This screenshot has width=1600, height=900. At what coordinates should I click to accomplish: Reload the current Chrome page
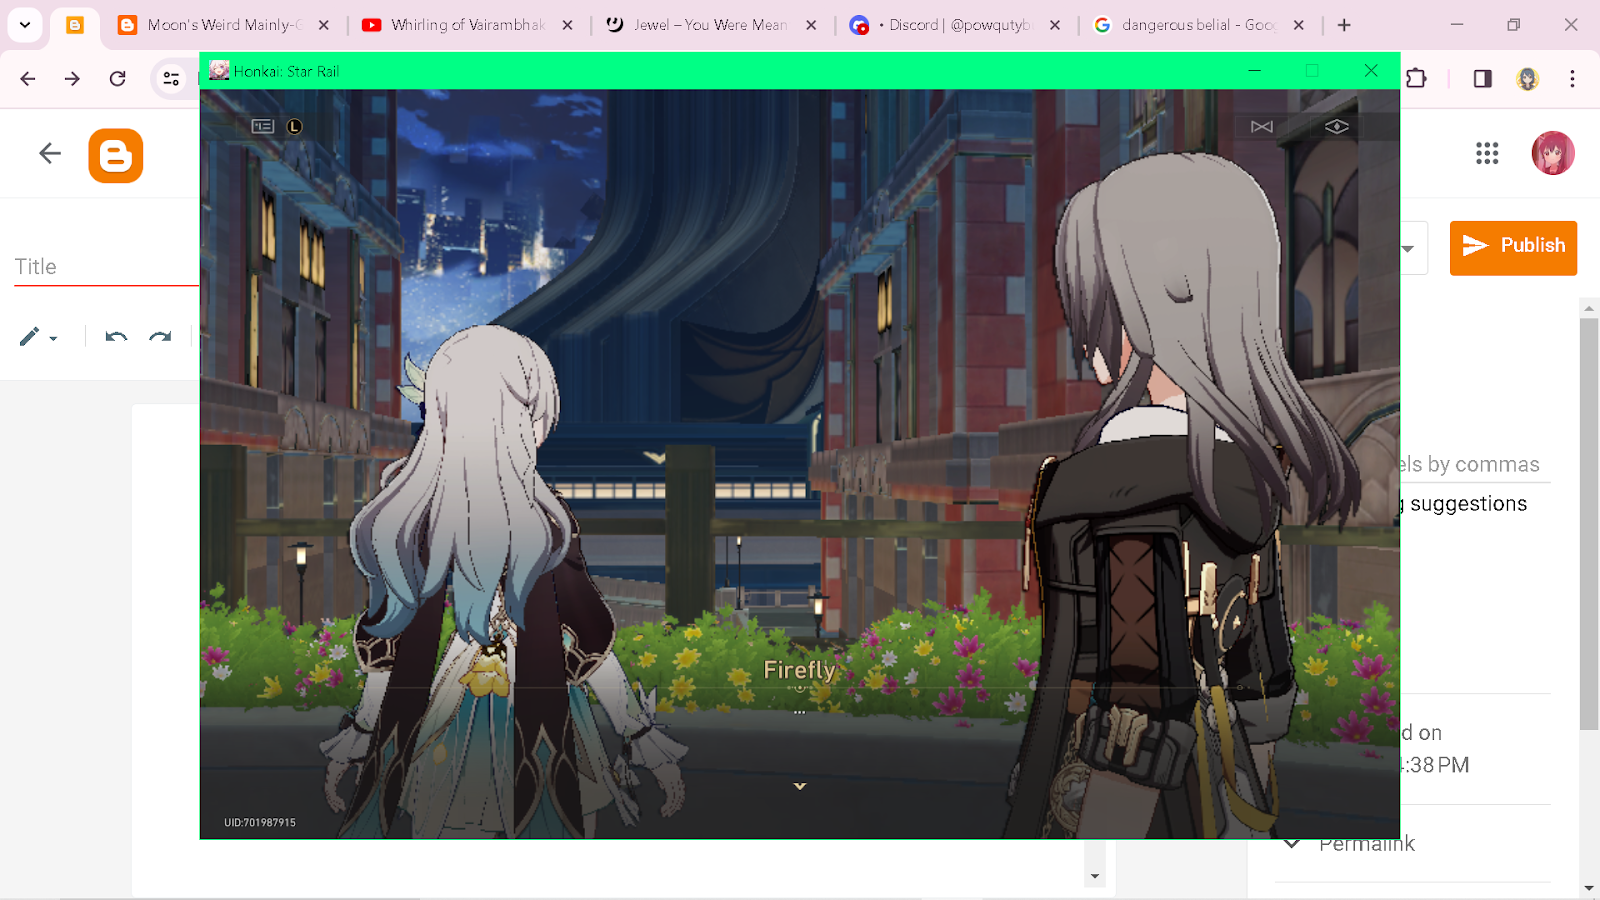pyautogui.click(x=117, y=78)
